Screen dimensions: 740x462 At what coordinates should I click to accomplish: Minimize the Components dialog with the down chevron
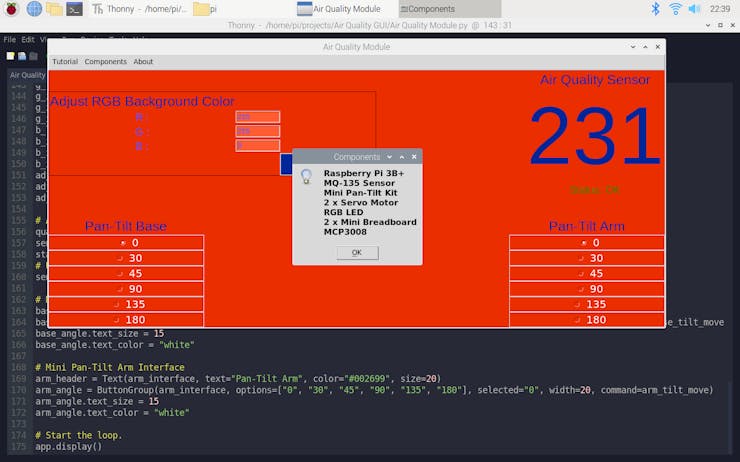tap(389, 157)
